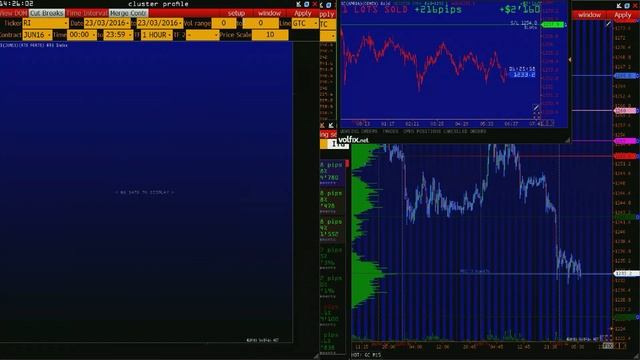This screenshot has width=640, height=360.
Task: Click the first Vol range field
Action: point(223,23)
